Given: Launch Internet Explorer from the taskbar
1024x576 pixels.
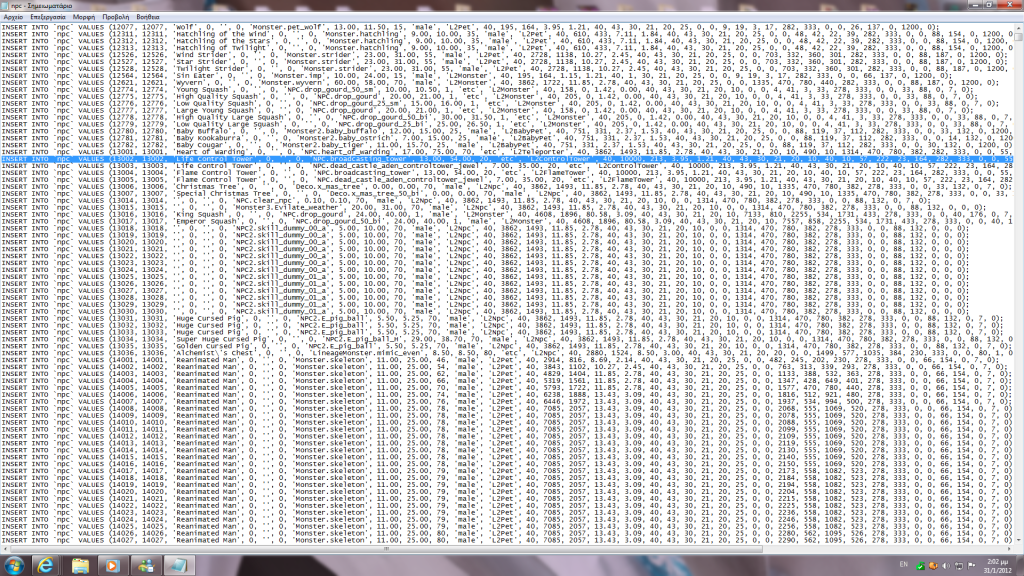Looking at the screenshot, I should point(47,565).
